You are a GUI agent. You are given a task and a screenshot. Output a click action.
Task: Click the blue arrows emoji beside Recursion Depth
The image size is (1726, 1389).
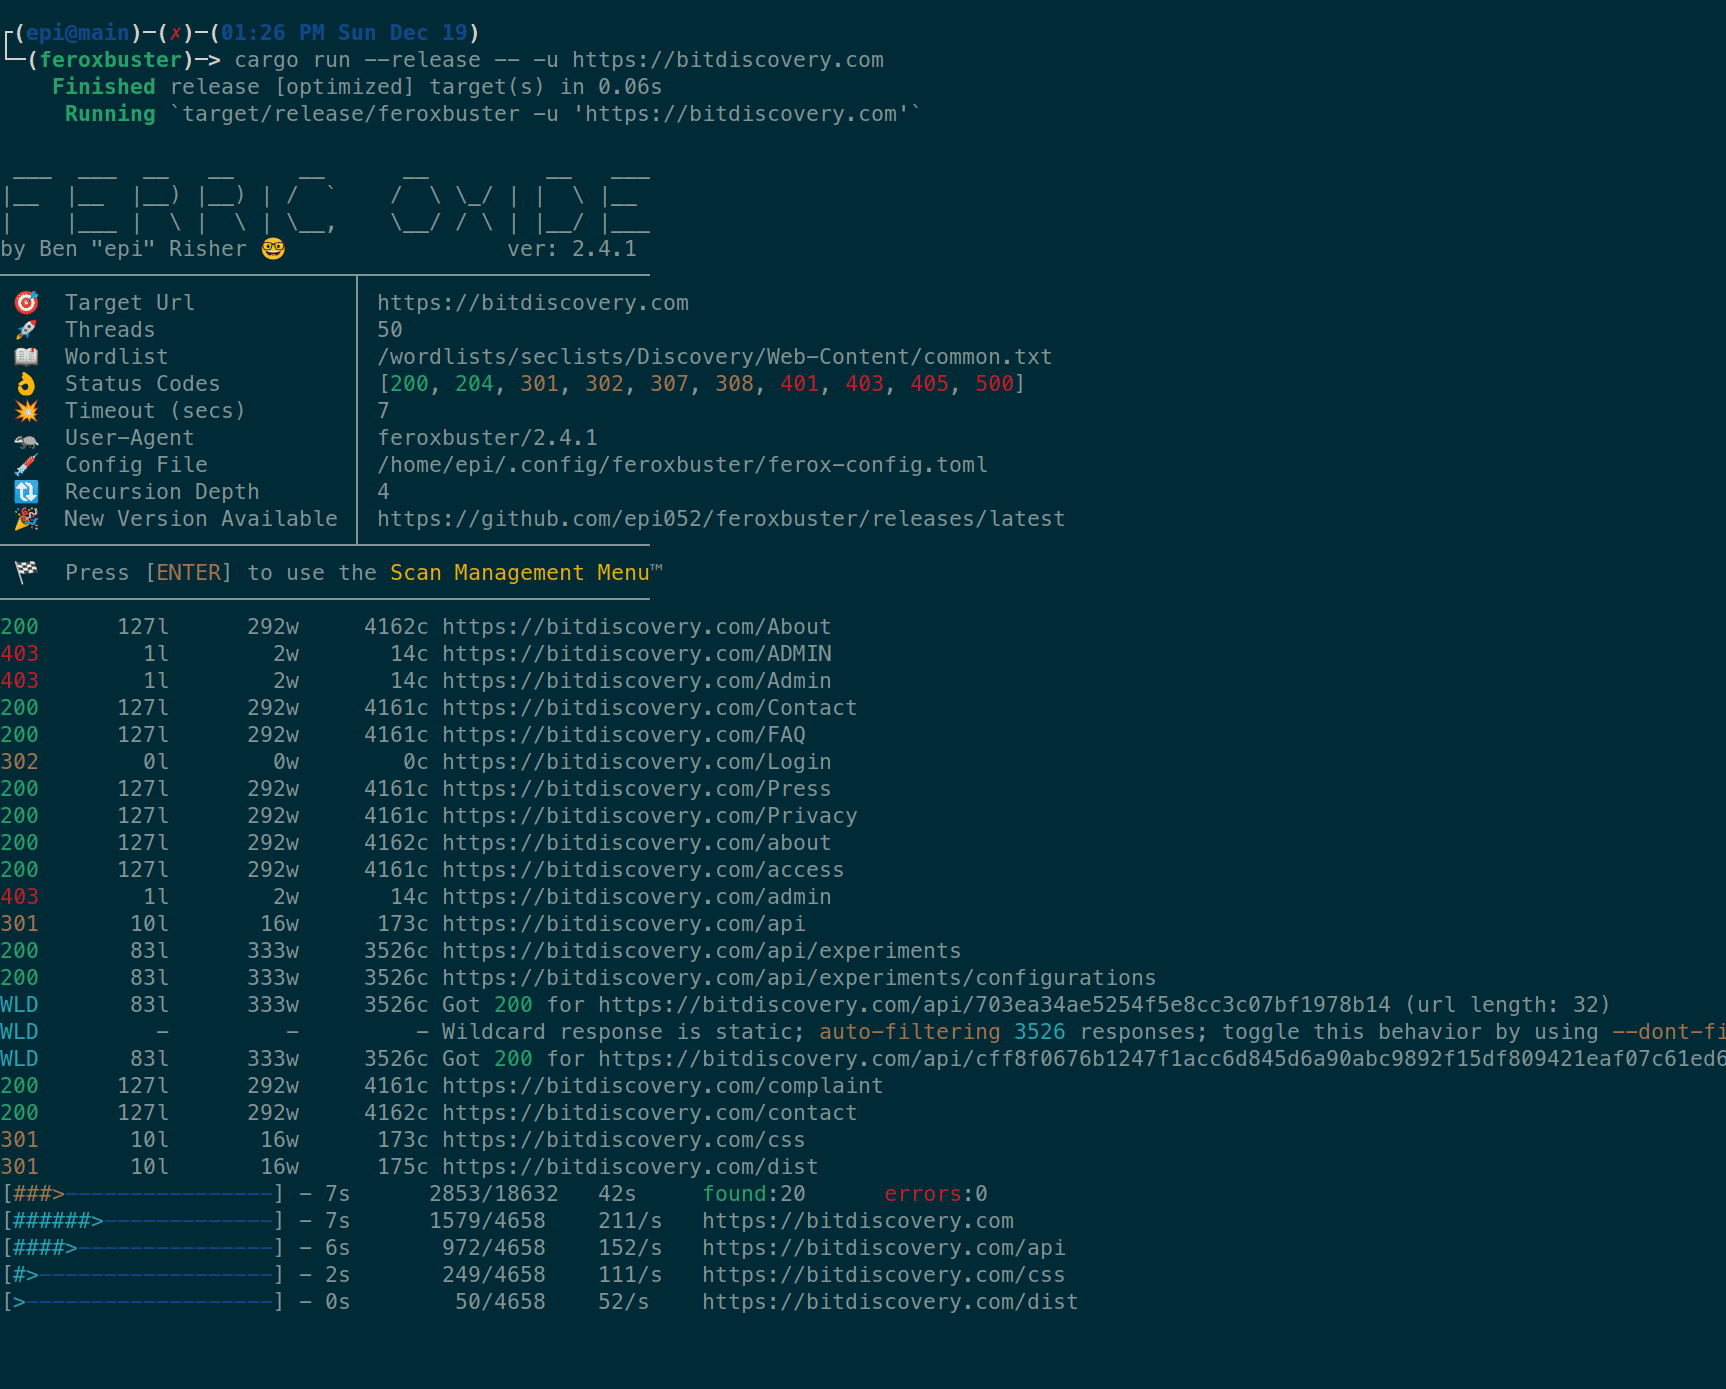pos(26,492)
